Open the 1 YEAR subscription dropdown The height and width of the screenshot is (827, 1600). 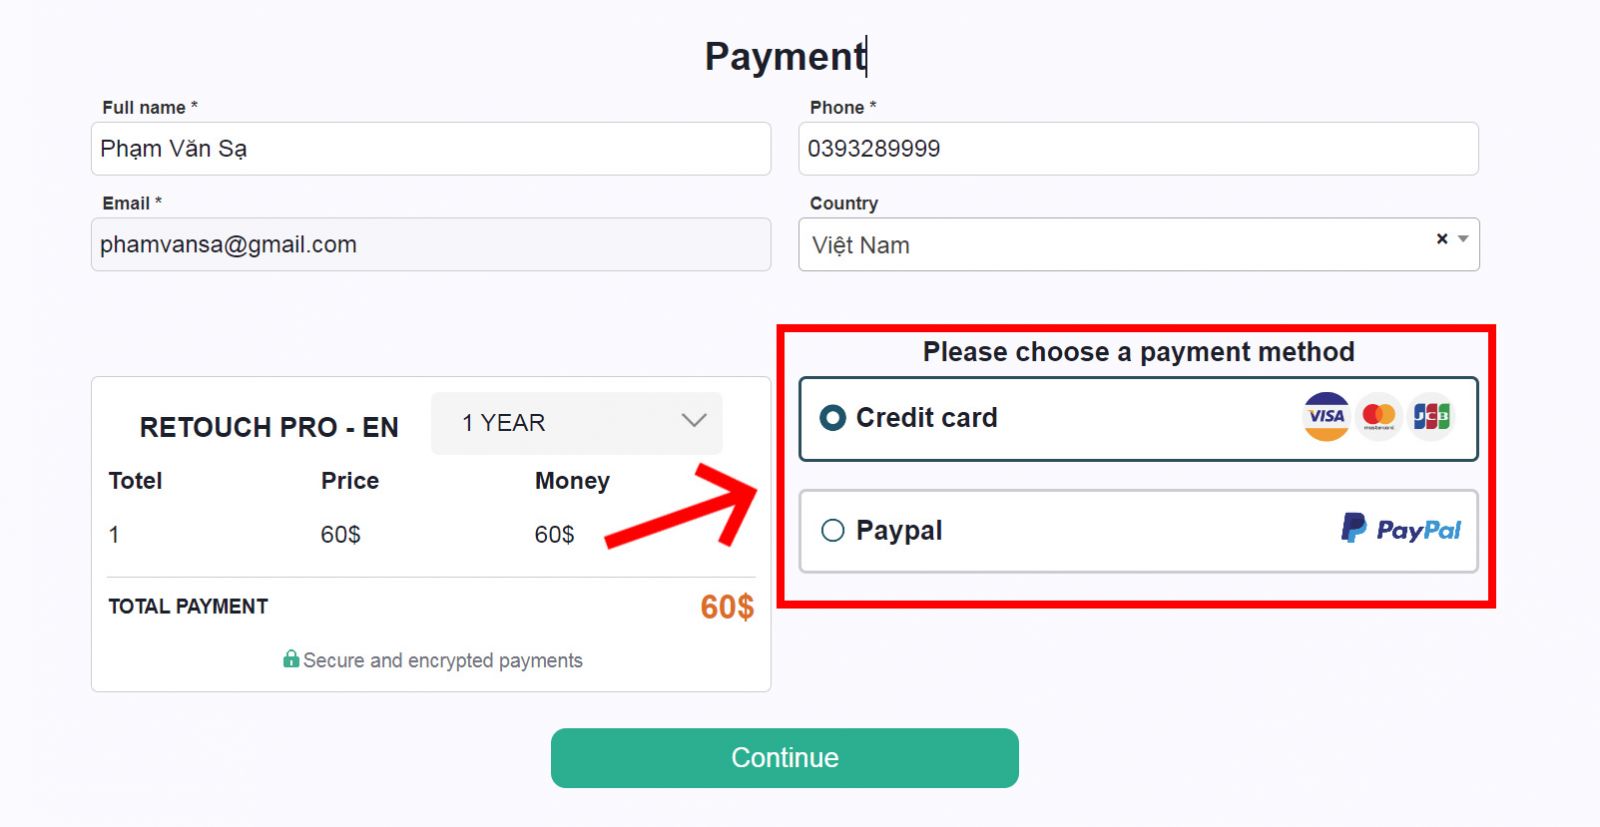tap(576, 423)
